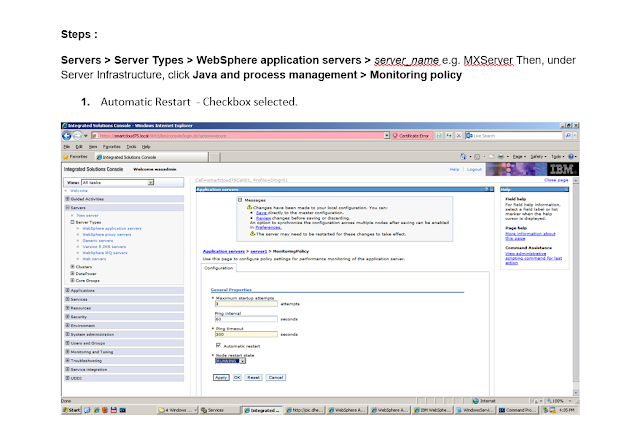Open the Services taskbar button
The height and width of the screenshot is (439, 640).
220,410
